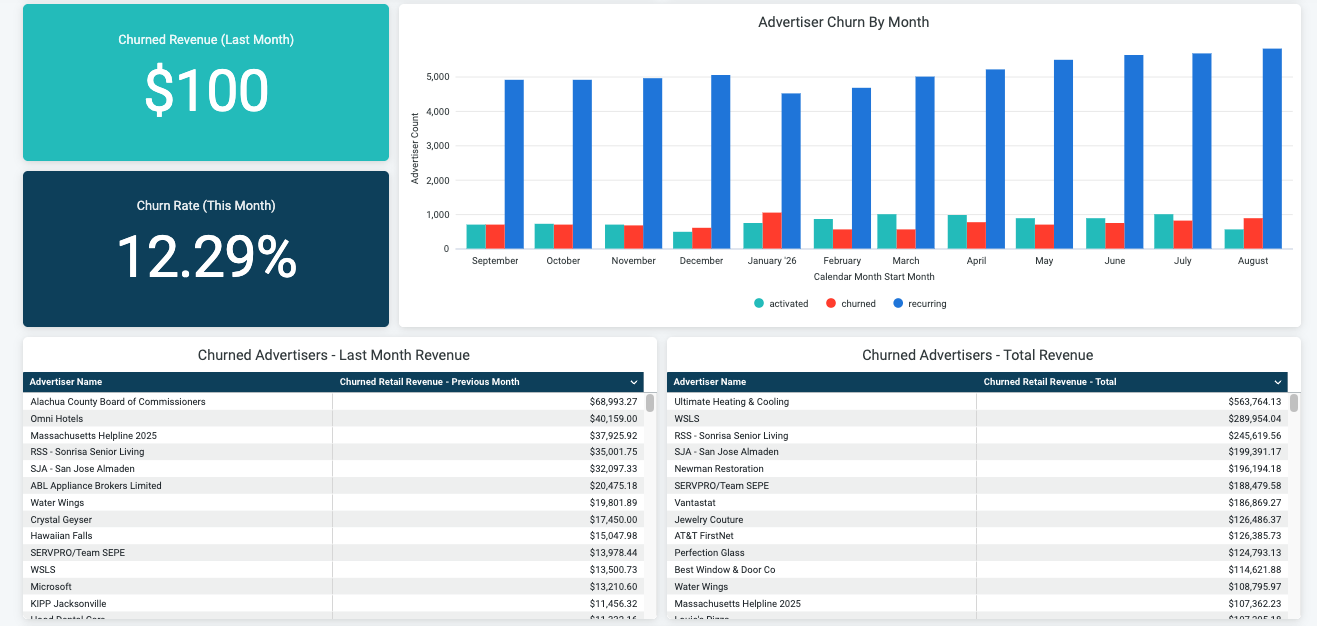
Task: Click the Alachua County Board of Commissioners row
Action: click(334, 402)
